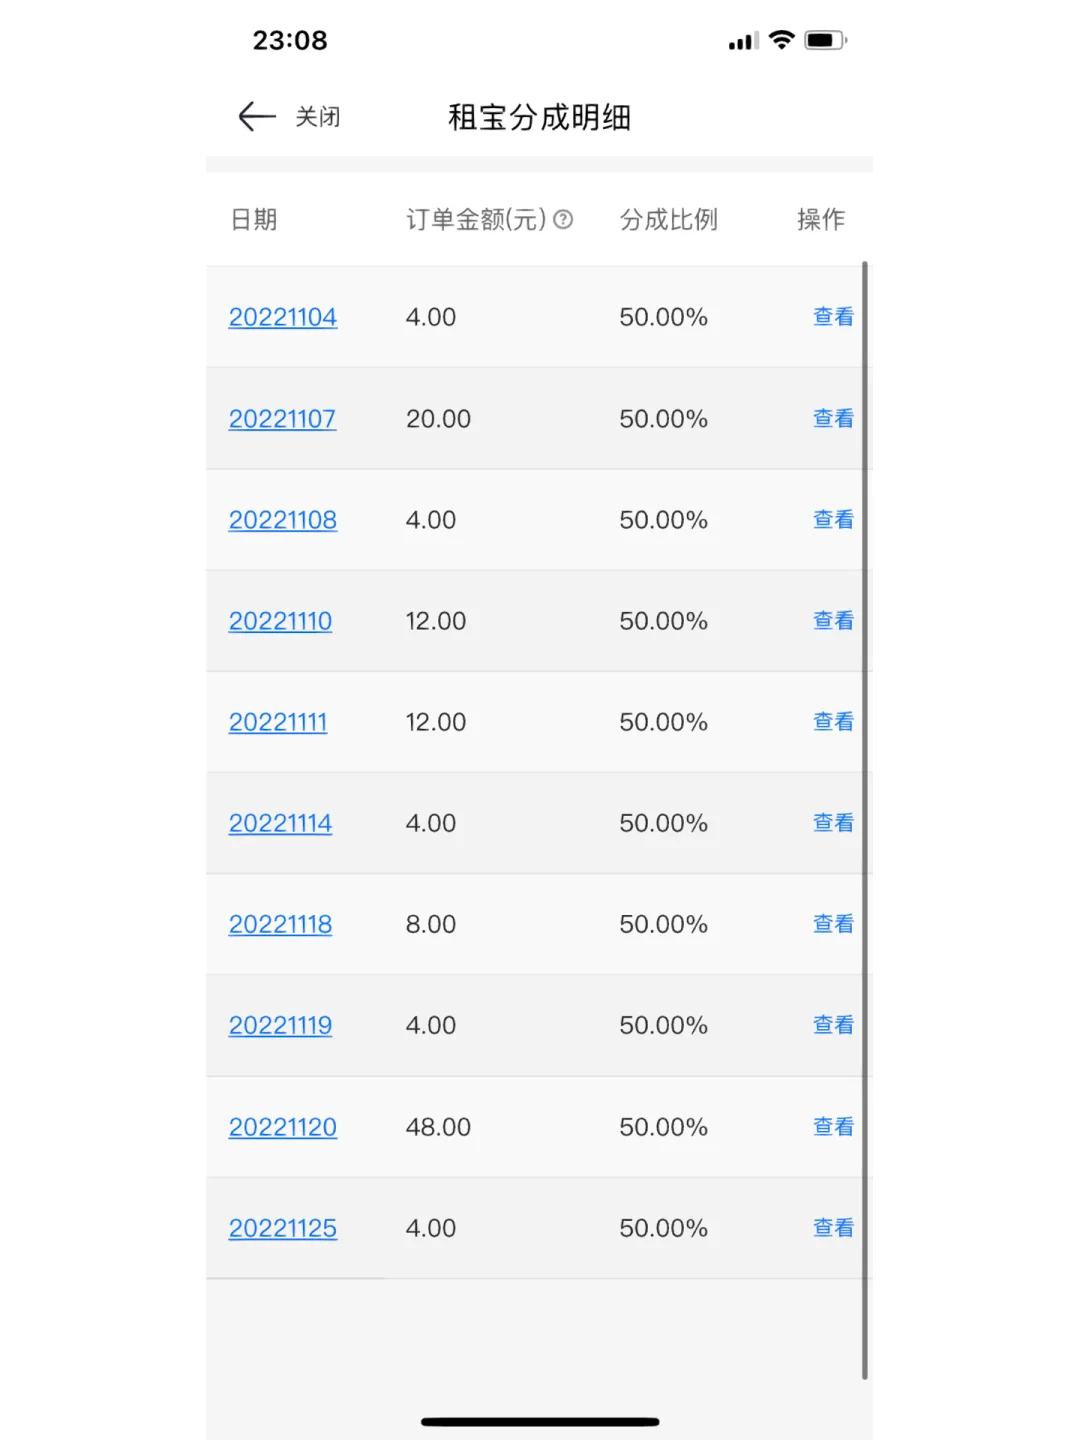Click the vertical scrollbar on the right edge
This screenshot has width=1080, height=1440.
[865, 821]
